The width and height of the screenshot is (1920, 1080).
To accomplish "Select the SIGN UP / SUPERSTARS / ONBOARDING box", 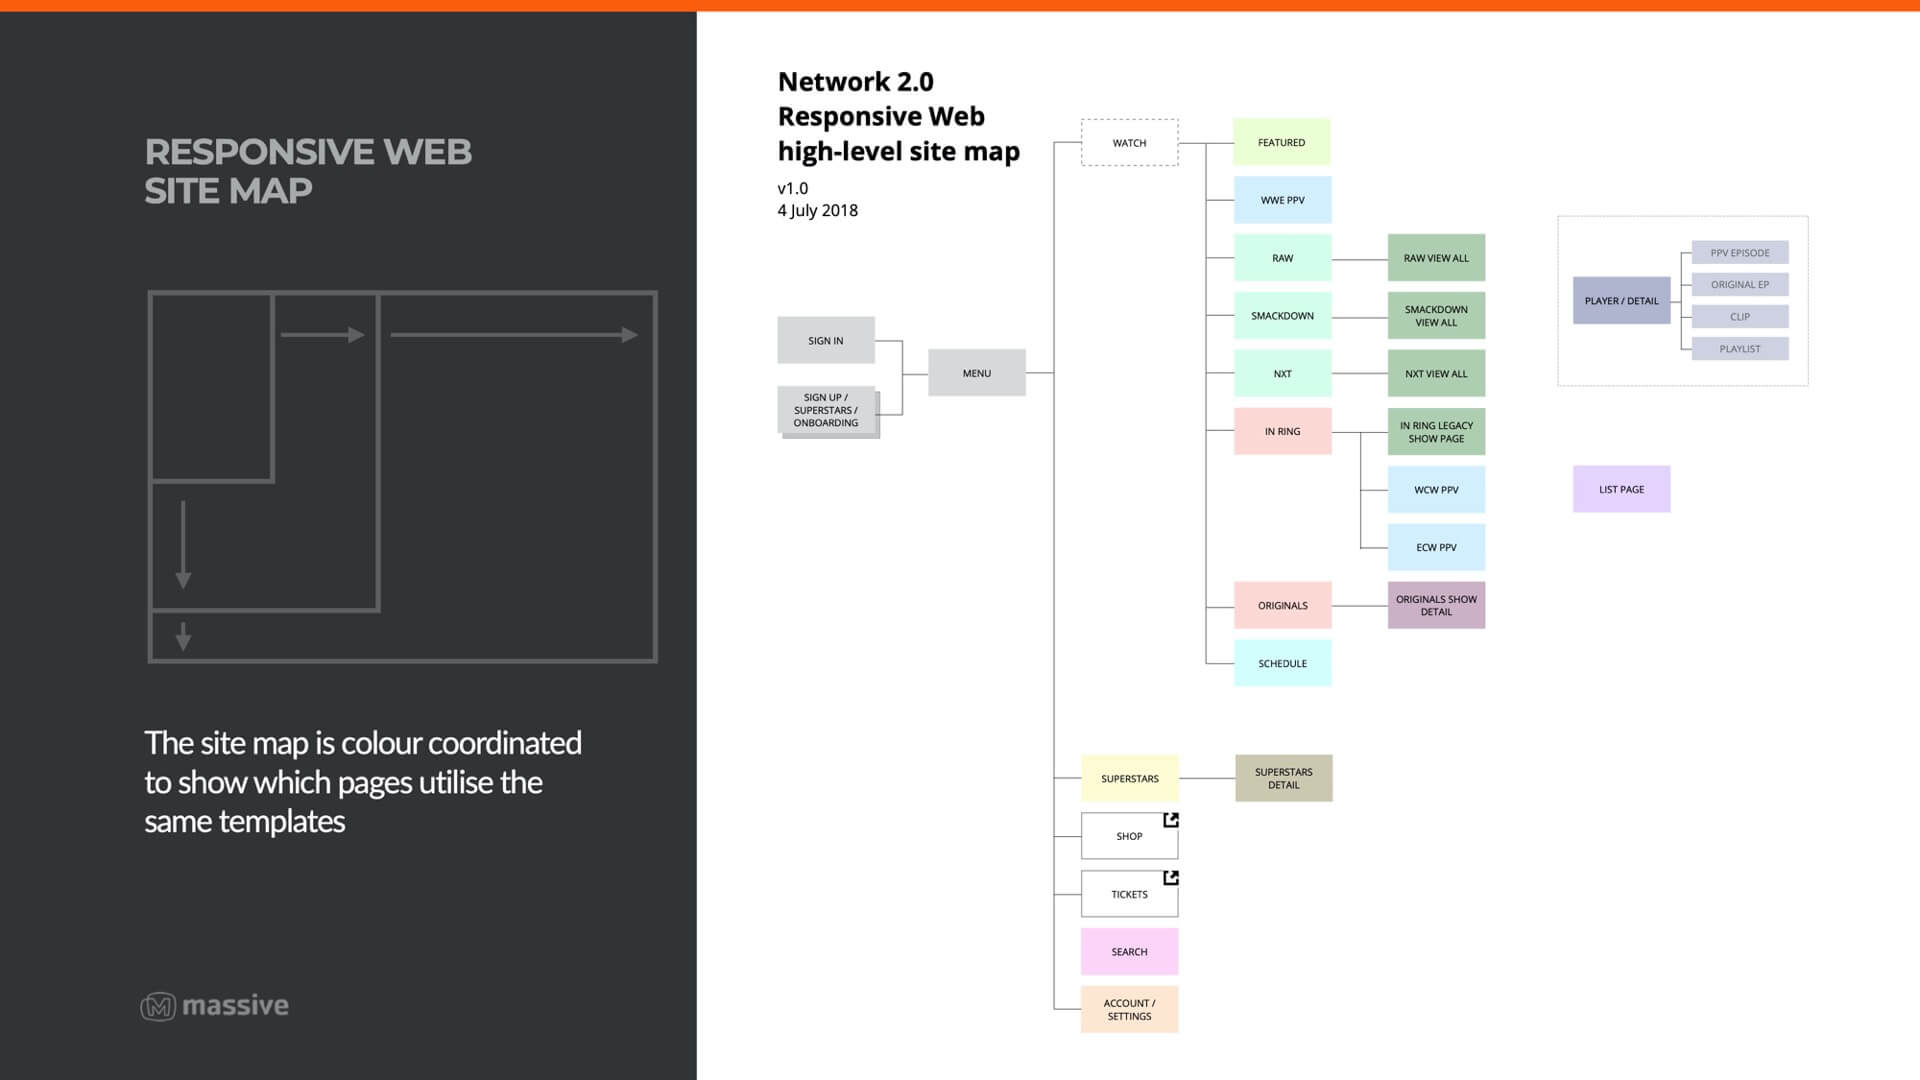I will [x=828, y=411].
